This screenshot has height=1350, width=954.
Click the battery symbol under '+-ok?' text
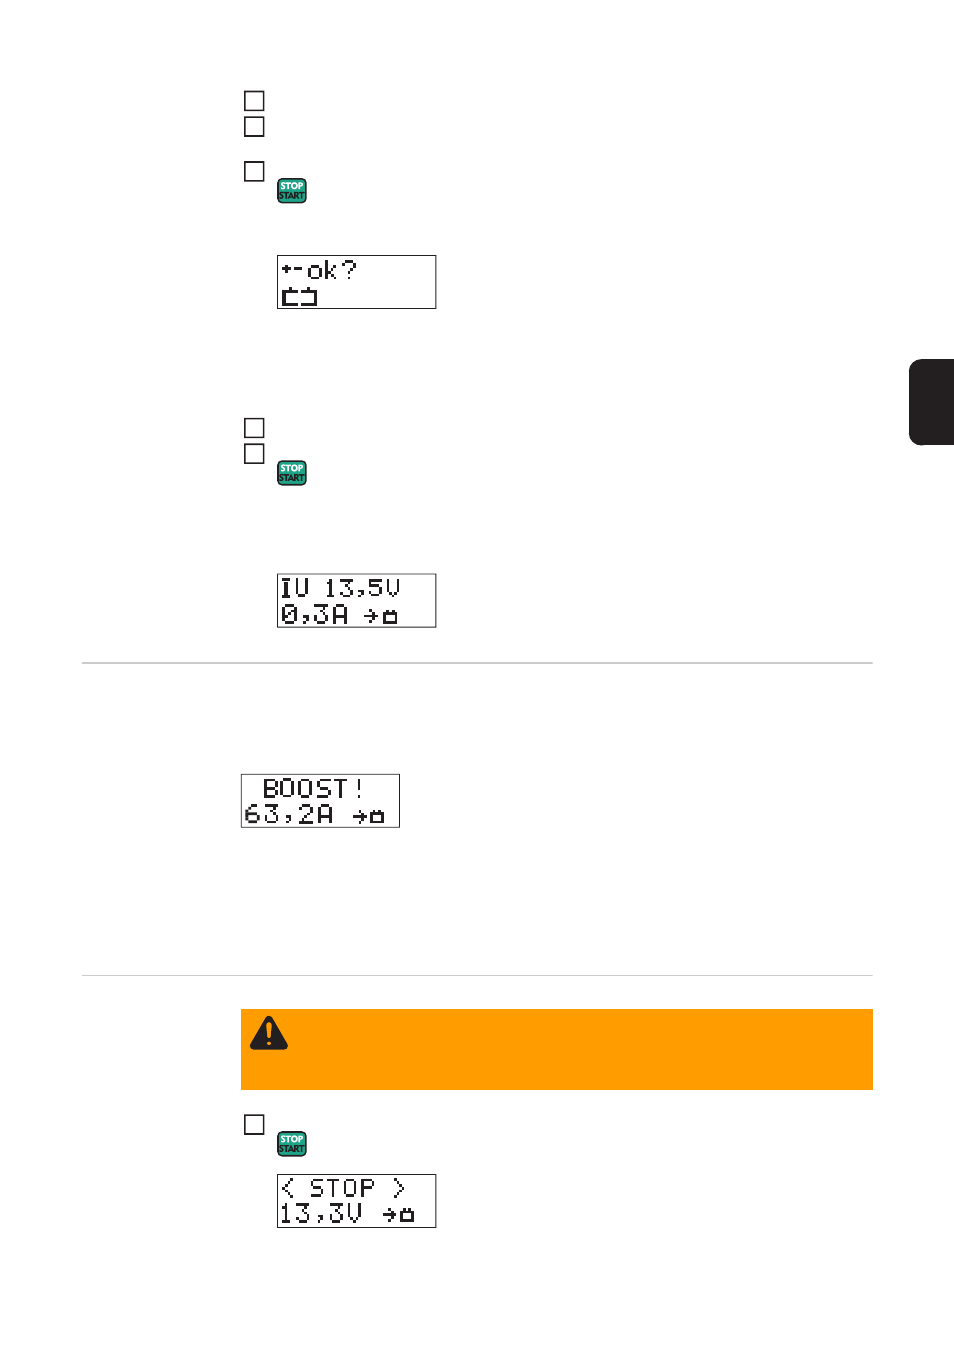coord(299,296)
